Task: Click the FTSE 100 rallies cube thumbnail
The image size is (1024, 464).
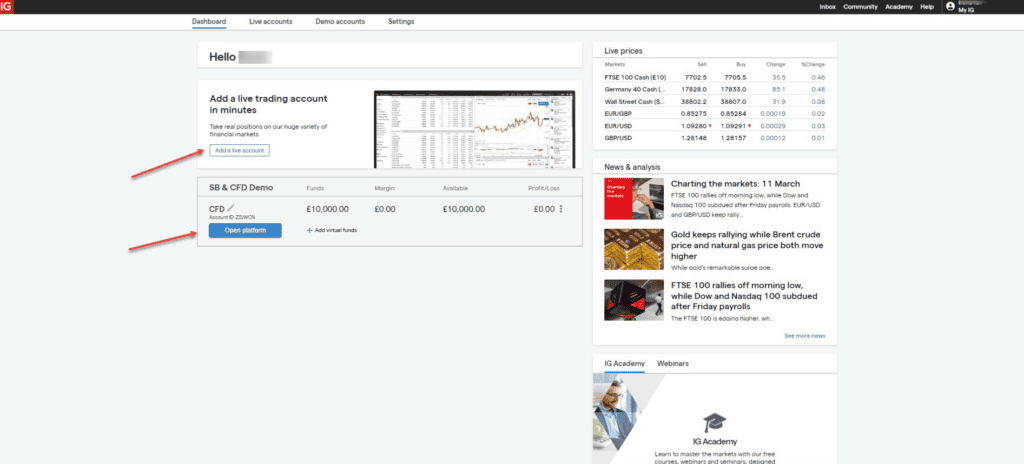Action: click(x=634, y=300)
